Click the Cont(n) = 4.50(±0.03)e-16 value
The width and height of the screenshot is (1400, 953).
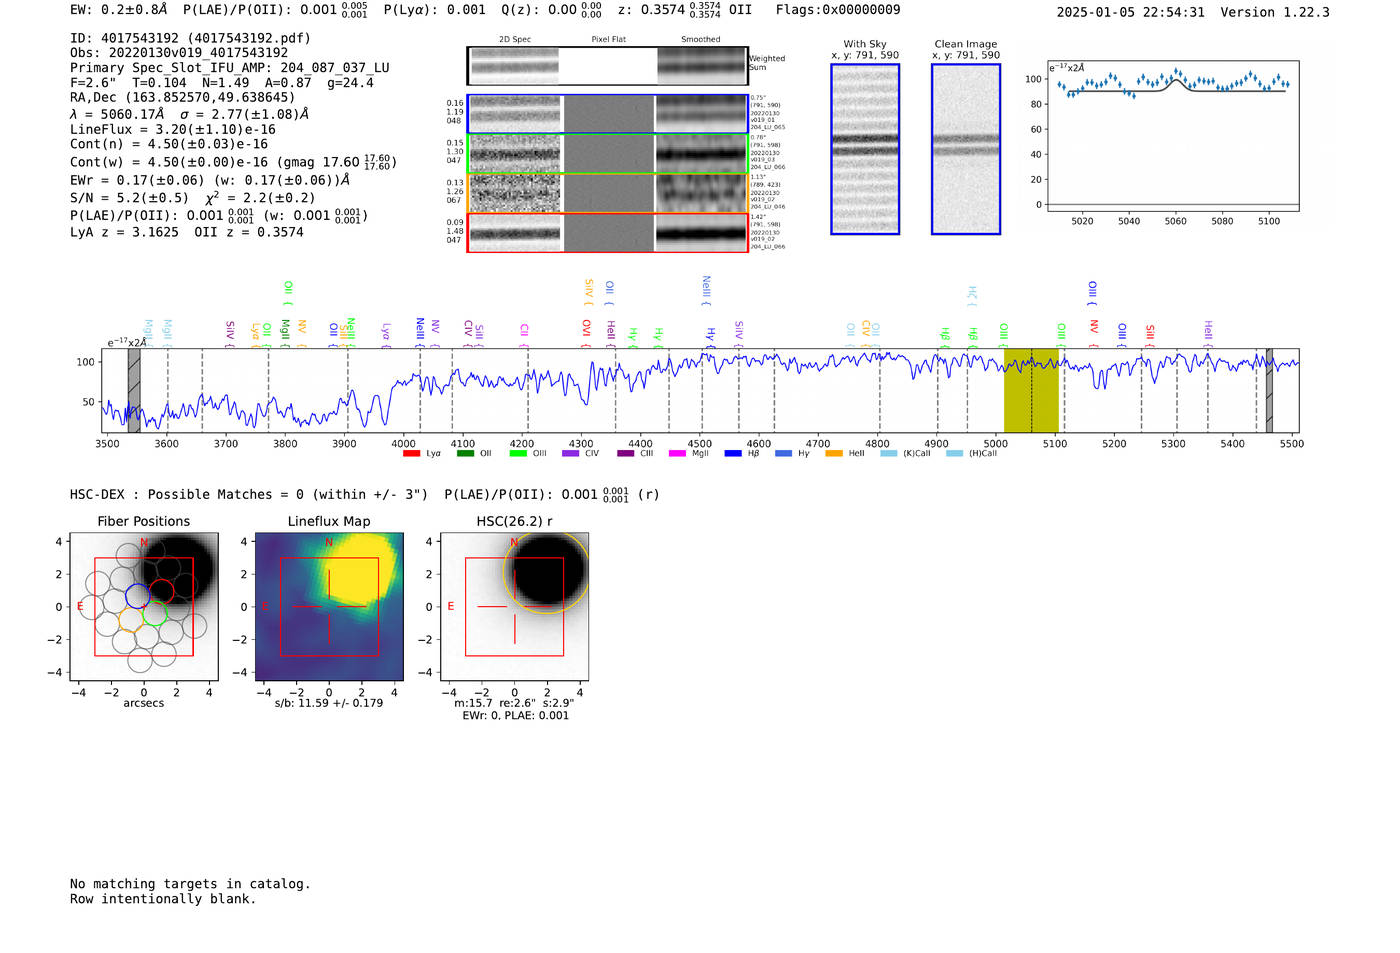coord(169,144)
